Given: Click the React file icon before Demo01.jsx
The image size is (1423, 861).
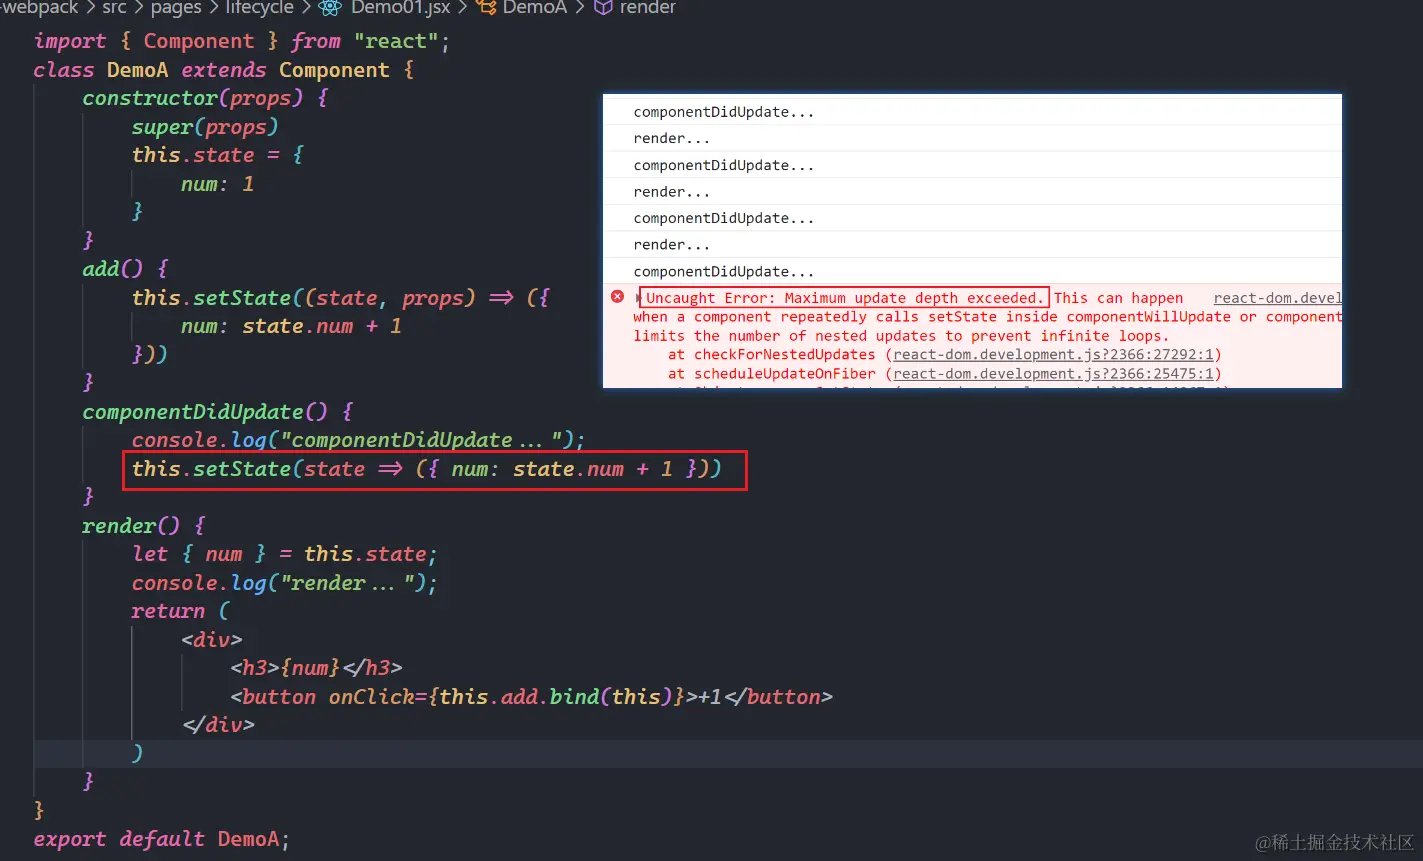Looking at the screenshot, I should pyautogui.click(x=329, y=8).
